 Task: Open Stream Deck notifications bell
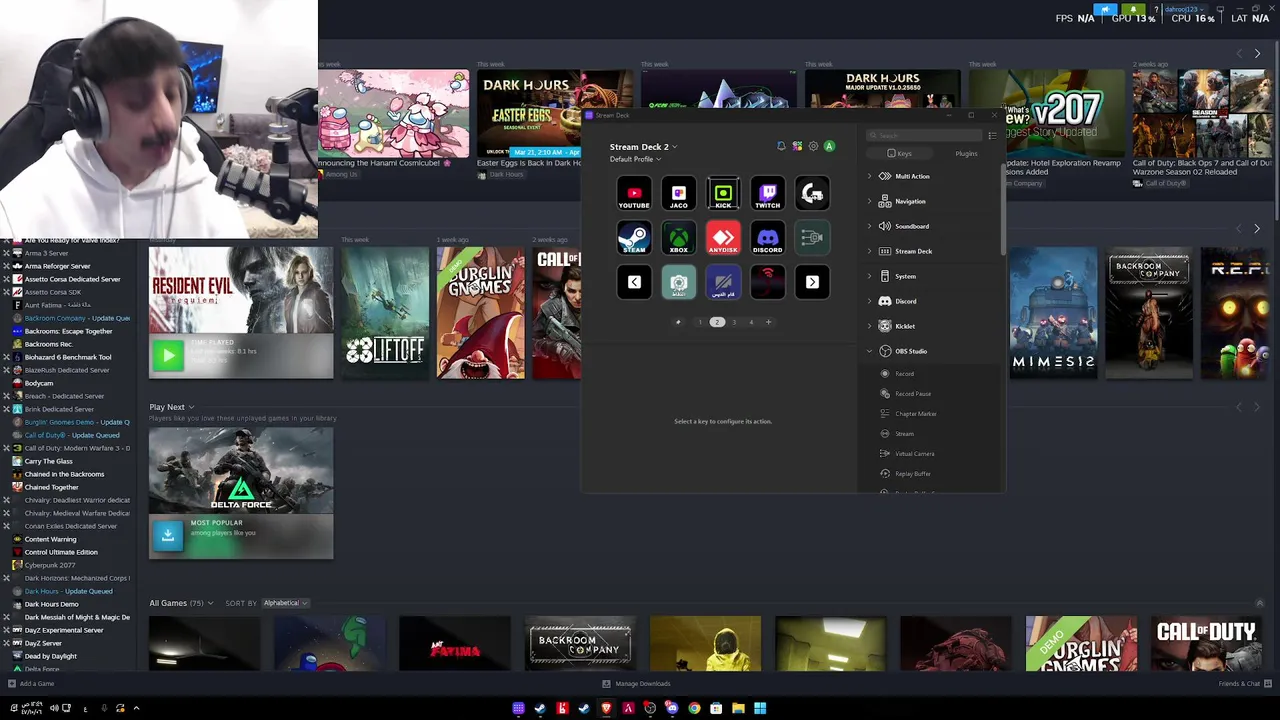pos(781,146)
